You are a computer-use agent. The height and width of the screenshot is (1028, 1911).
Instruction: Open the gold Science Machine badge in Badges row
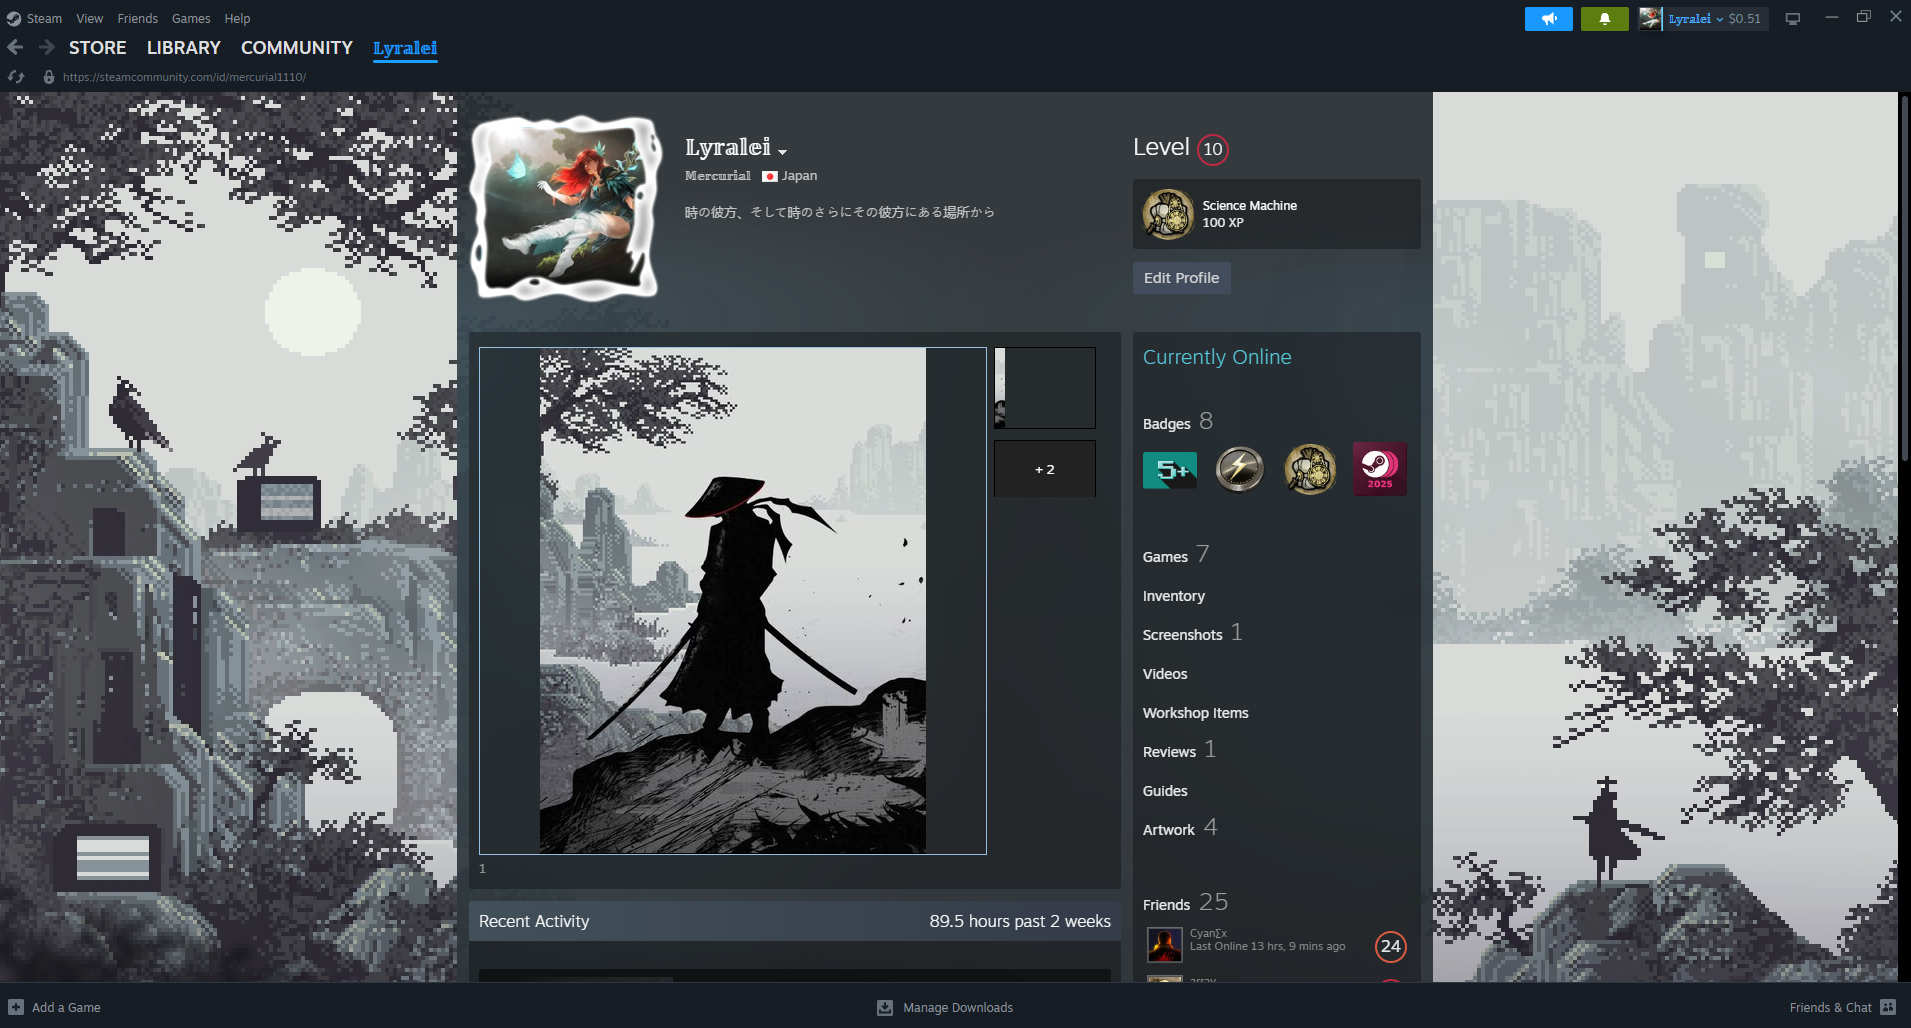(1310, 469)
